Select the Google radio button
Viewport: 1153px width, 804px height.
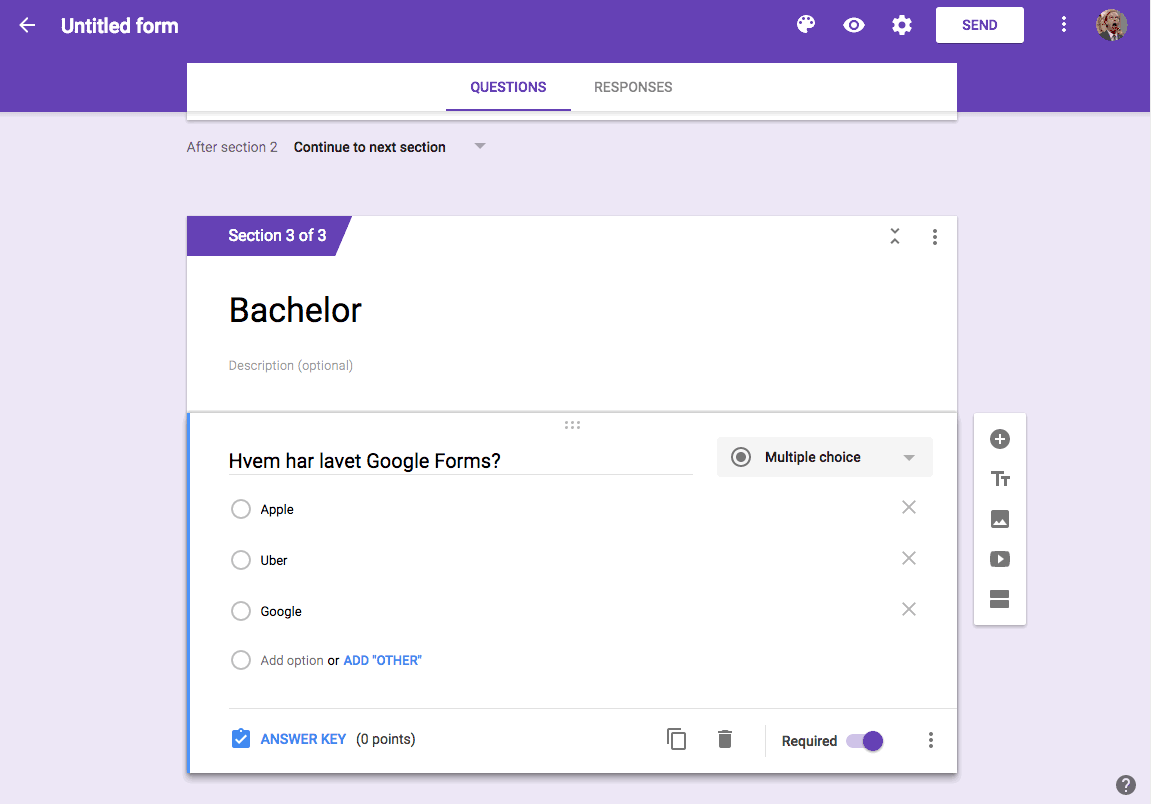click(240, 611)
